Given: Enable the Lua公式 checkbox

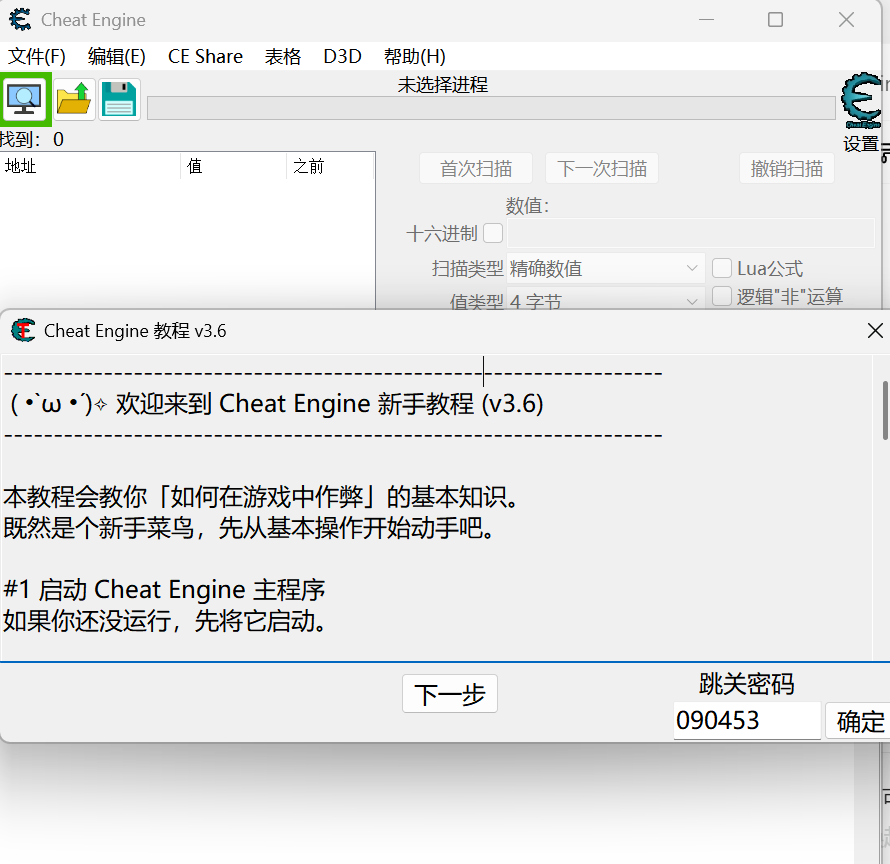Looking at the screenshot, I should tap(723, 268).
